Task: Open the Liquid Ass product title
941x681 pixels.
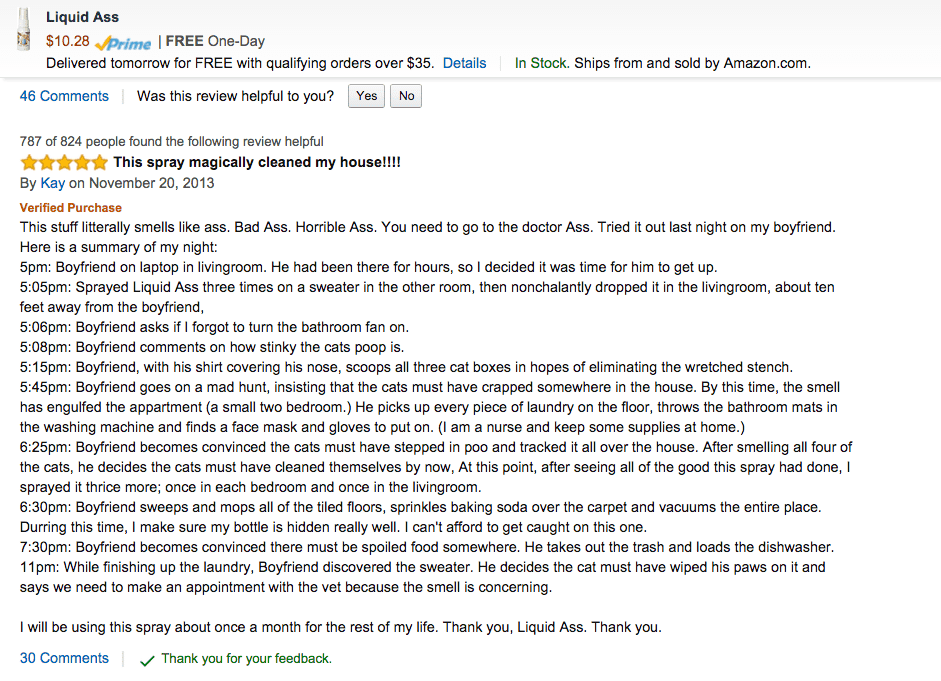Action: pos(82,17)
